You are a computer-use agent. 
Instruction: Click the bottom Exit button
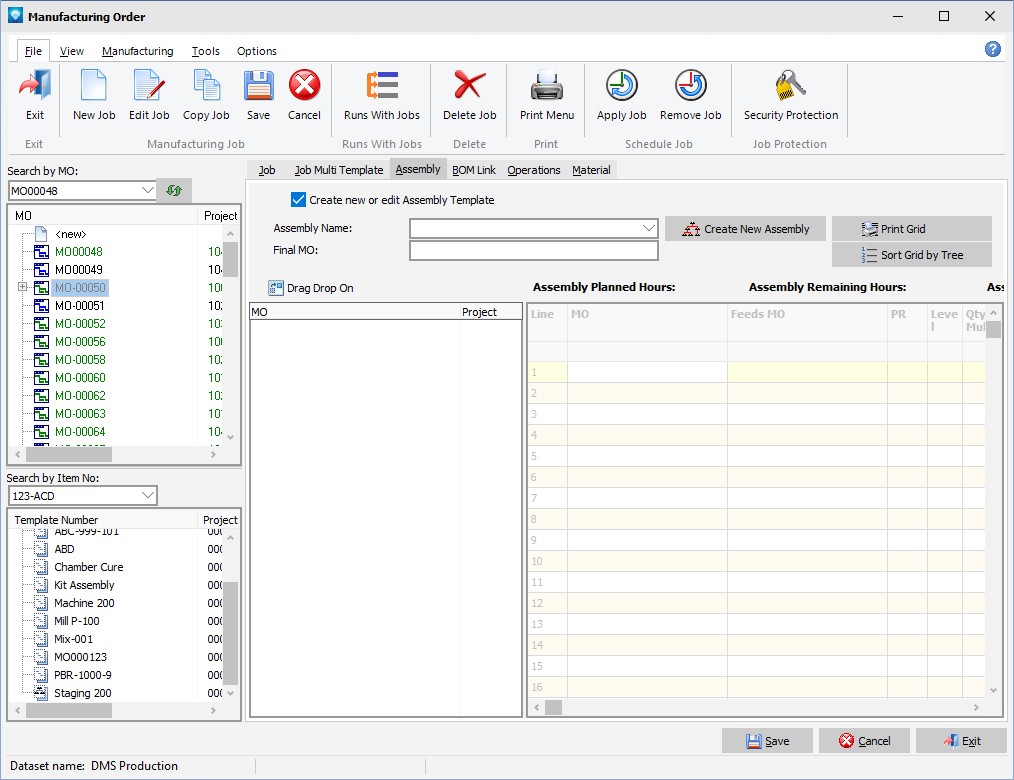pos(961,741)
